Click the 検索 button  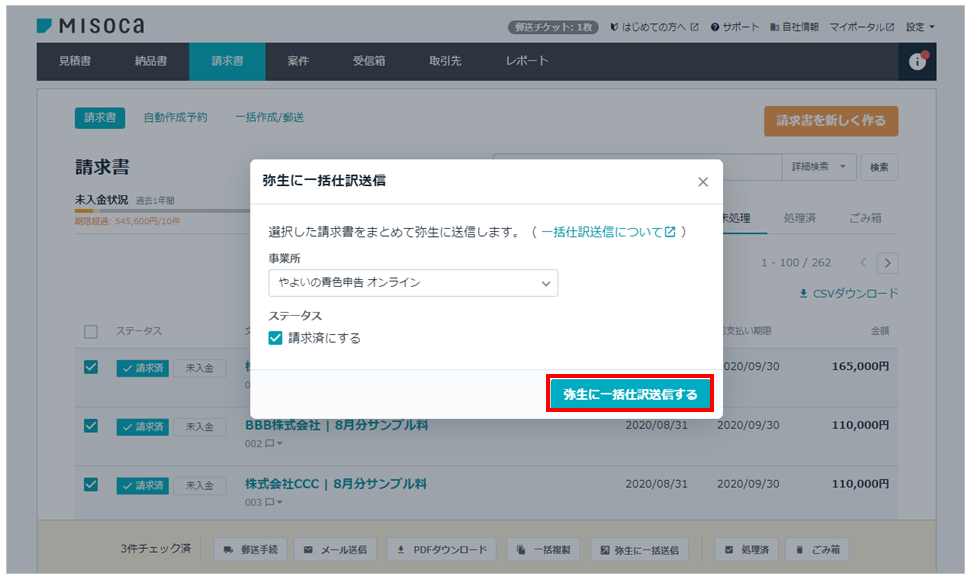tap(879, 167)
